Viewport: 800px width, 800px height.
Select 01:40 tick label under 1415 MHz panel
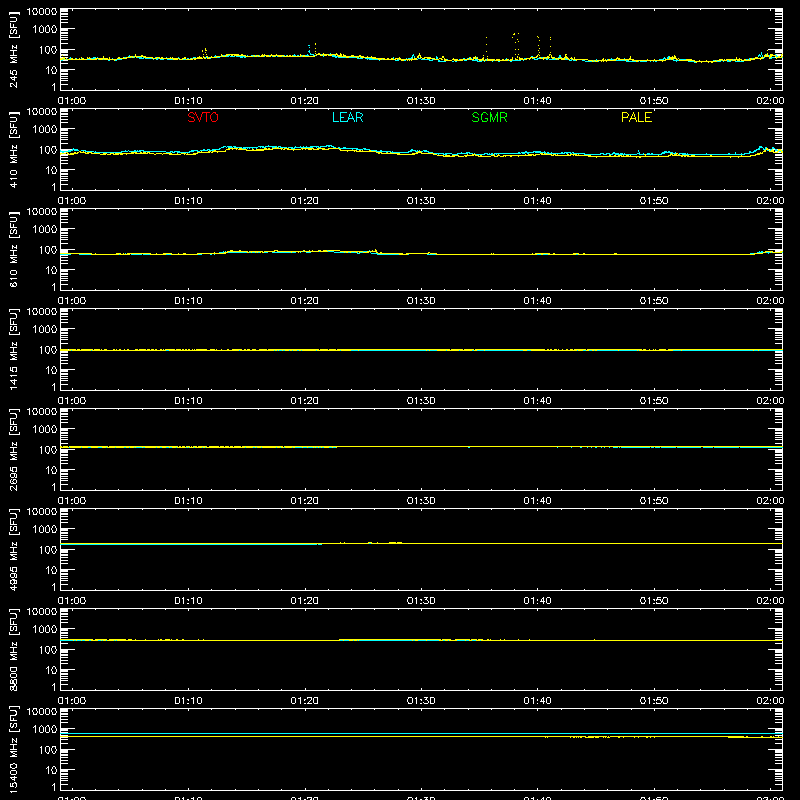pos(537,401)
